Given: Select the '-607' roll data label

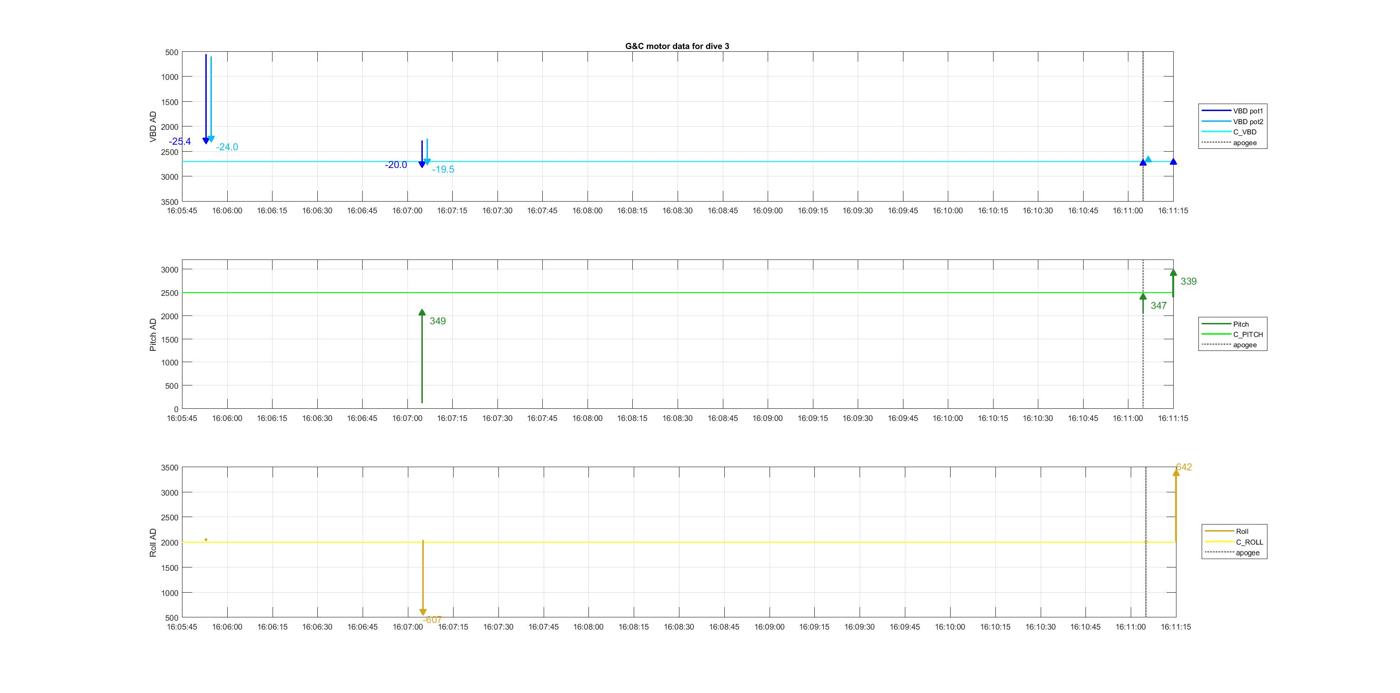Looking at the screenshot, I should [433, 620].
